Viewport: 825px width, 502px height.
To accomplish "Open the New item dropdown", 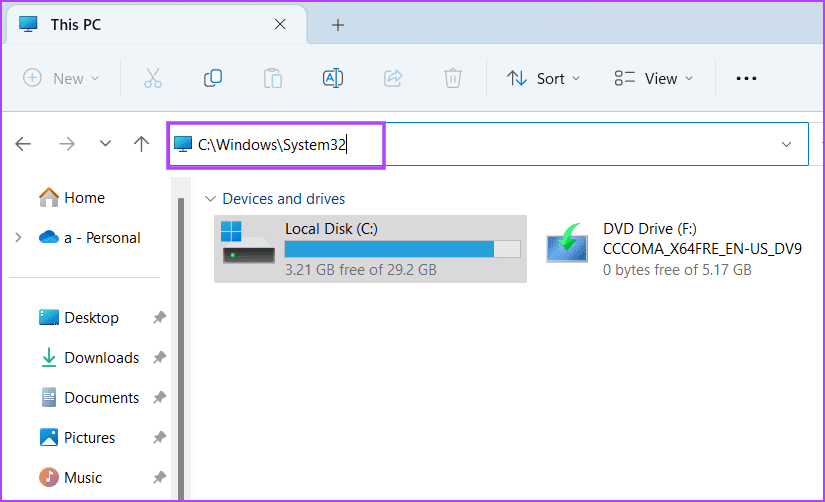I will click(61, 78).
